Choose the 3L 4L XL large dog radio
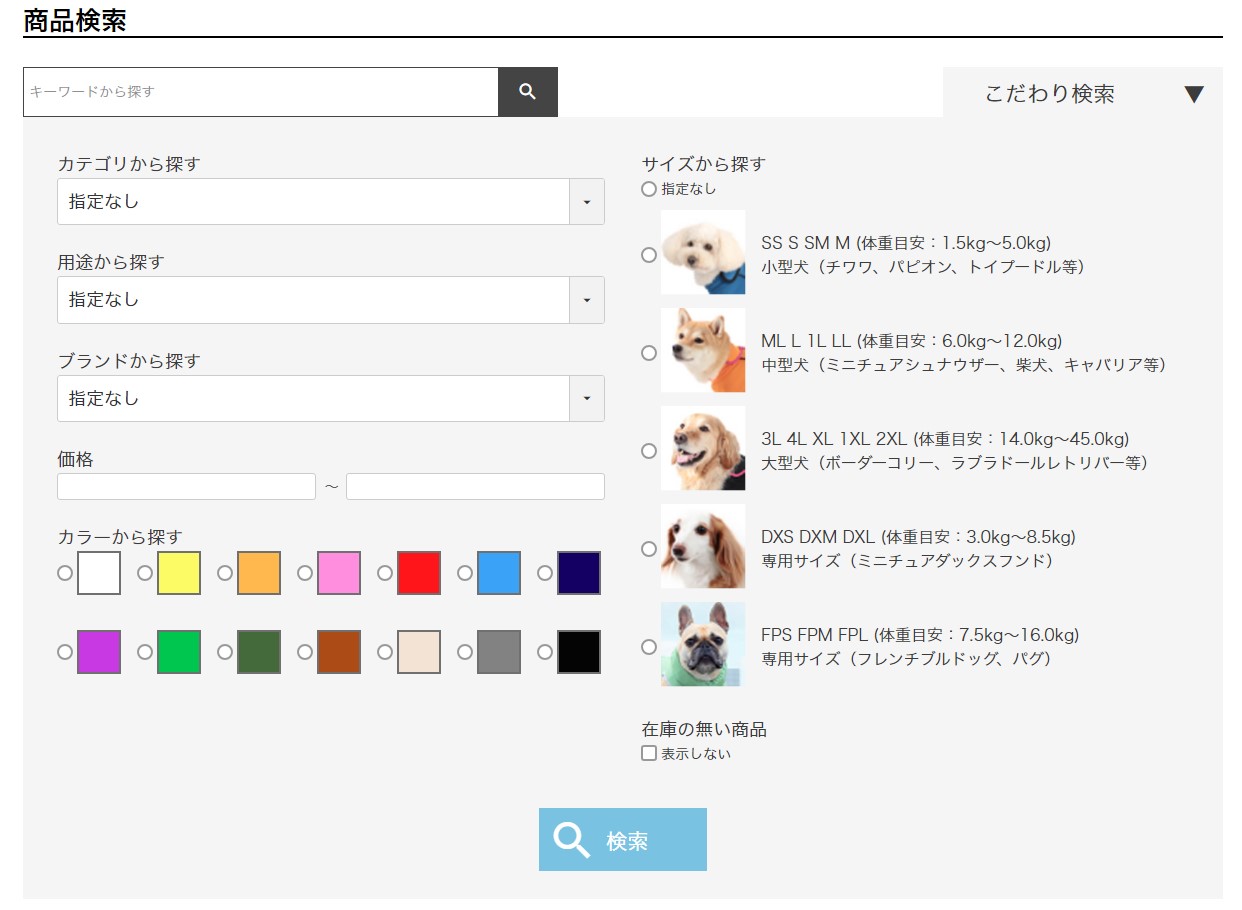Image resolution: width=1242 pixels, height=910 pixels. (x=649, y=451)
